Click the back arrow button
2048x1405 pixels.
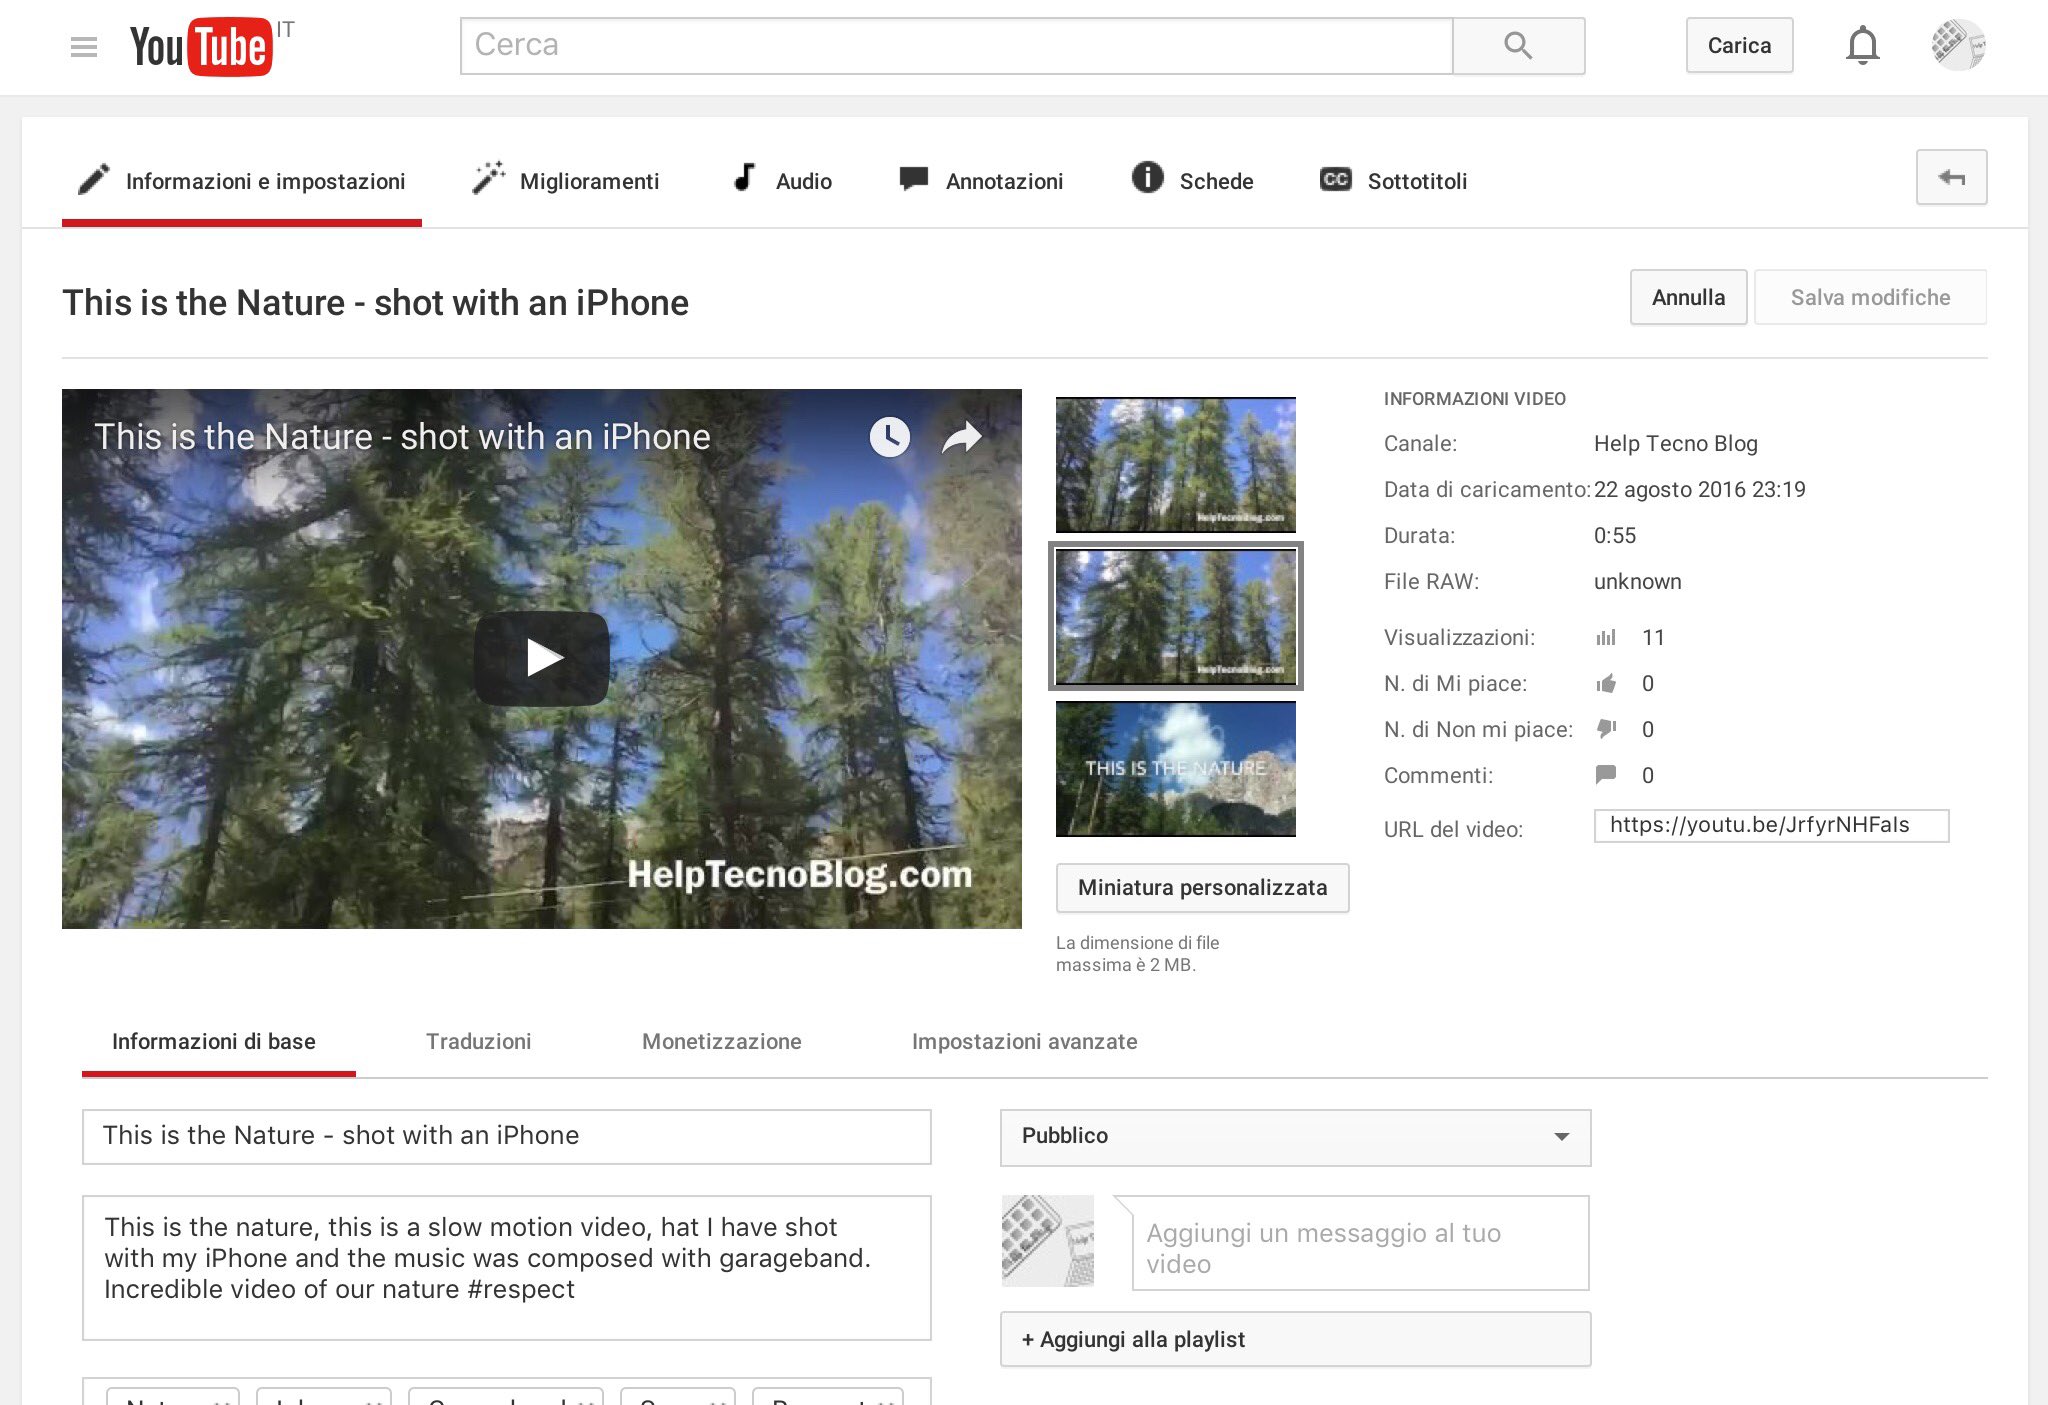(x=1951, y=178)
